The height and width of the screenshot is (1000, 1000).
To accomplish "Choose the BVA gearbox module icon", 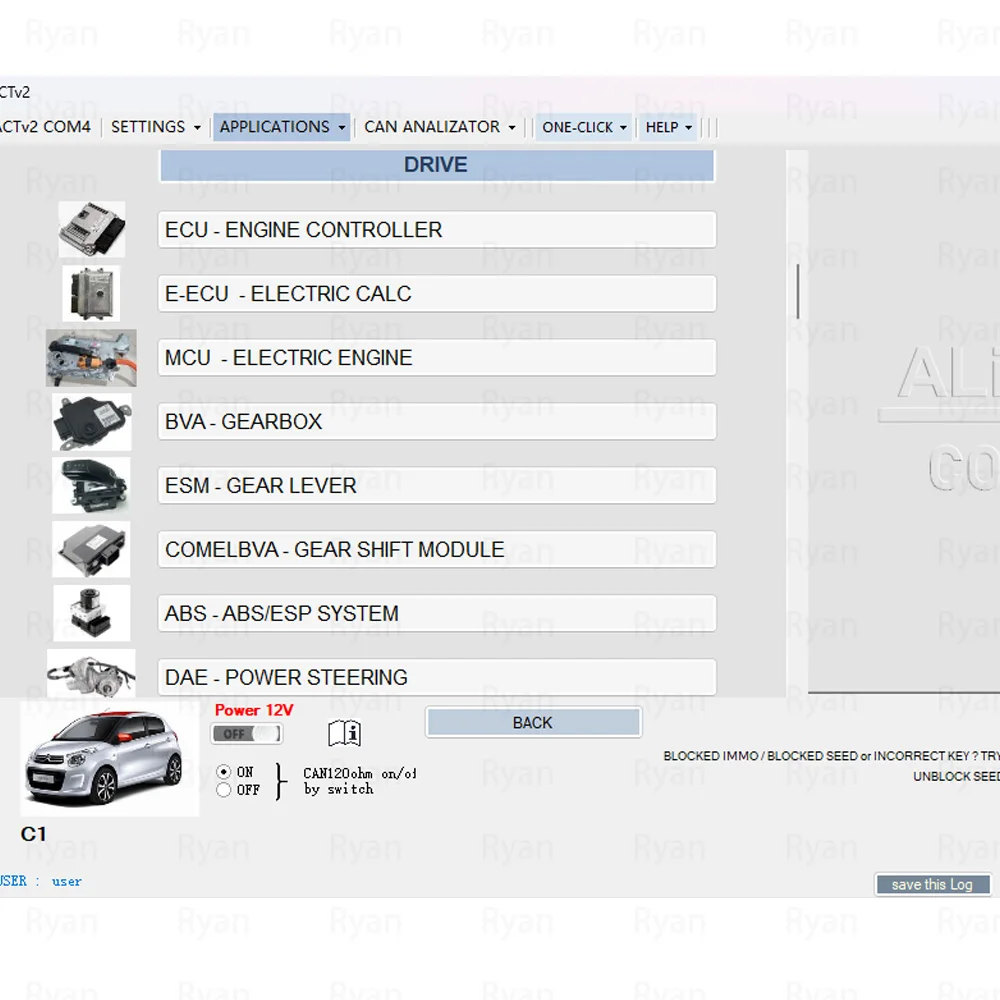I will [x=91, y=422].
